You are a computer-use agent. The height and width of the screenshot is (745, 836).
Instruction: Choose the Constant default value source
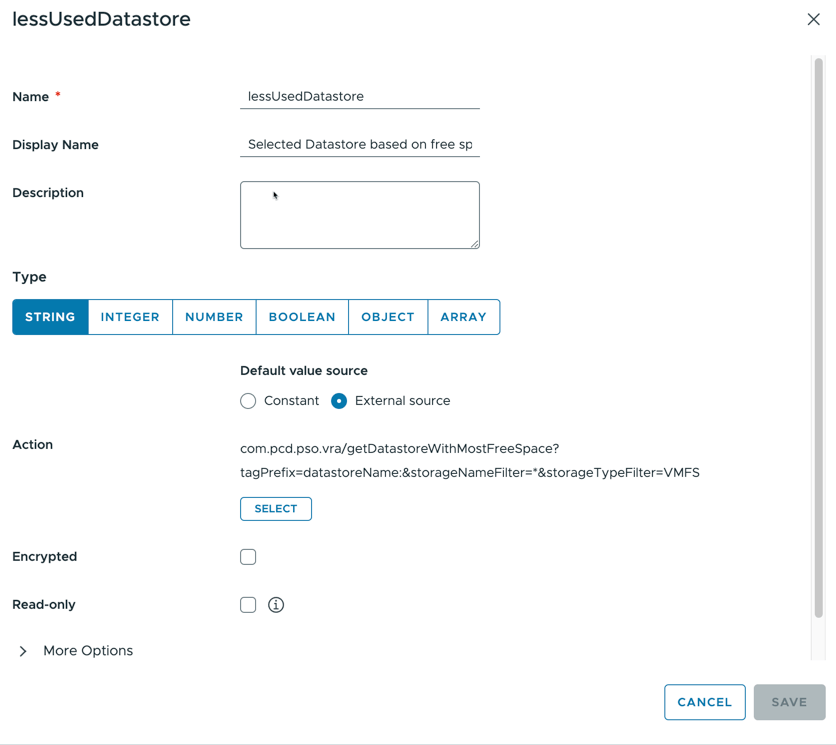[x=248, y=401]
